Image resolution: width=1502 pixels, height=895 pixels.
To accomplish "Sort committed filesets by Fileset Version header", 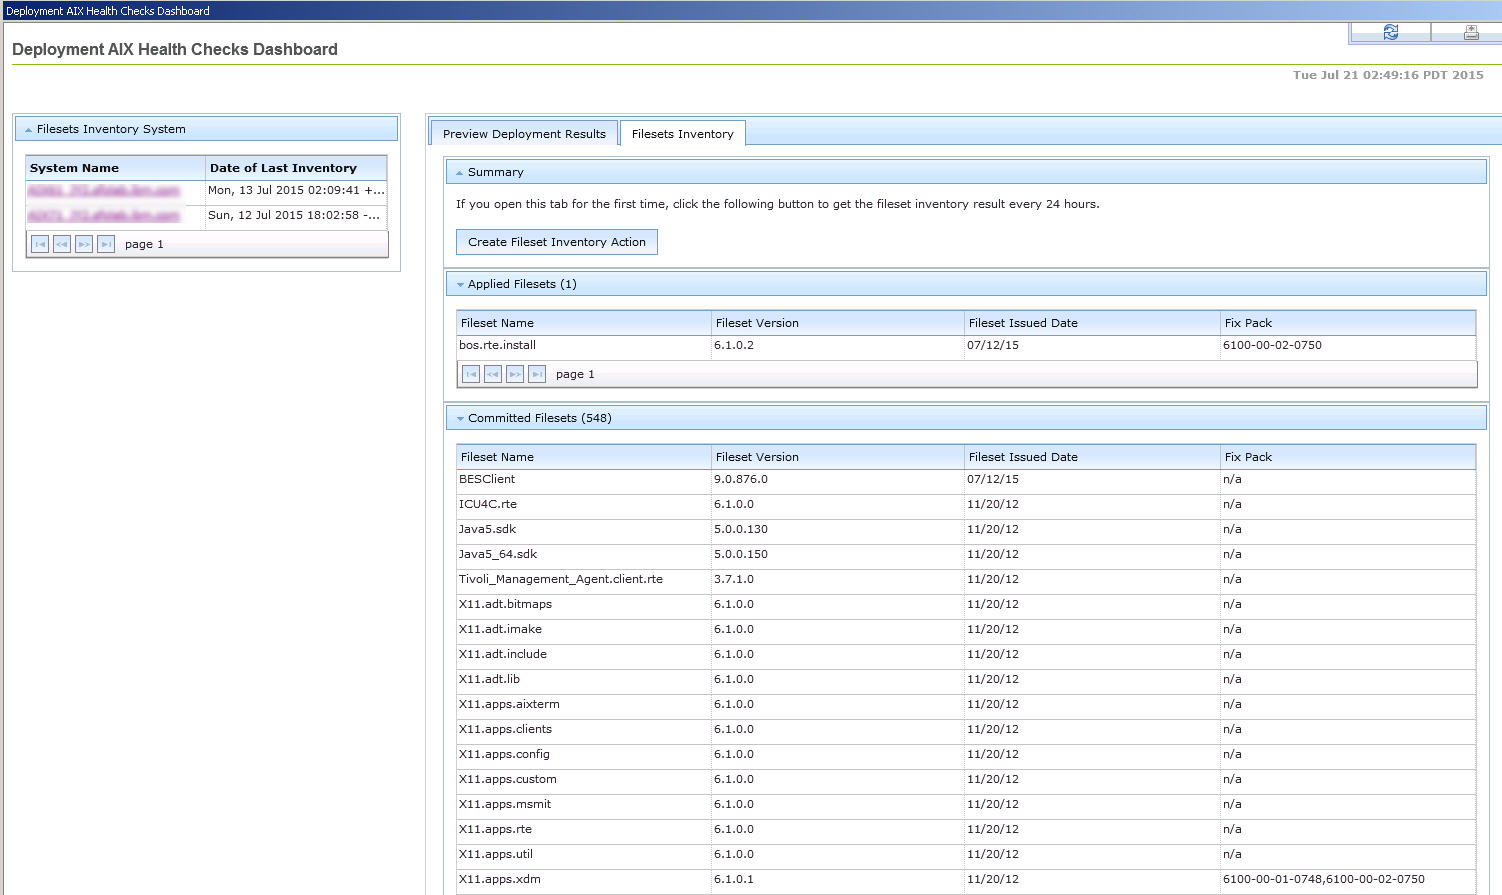I will point(757,457).
